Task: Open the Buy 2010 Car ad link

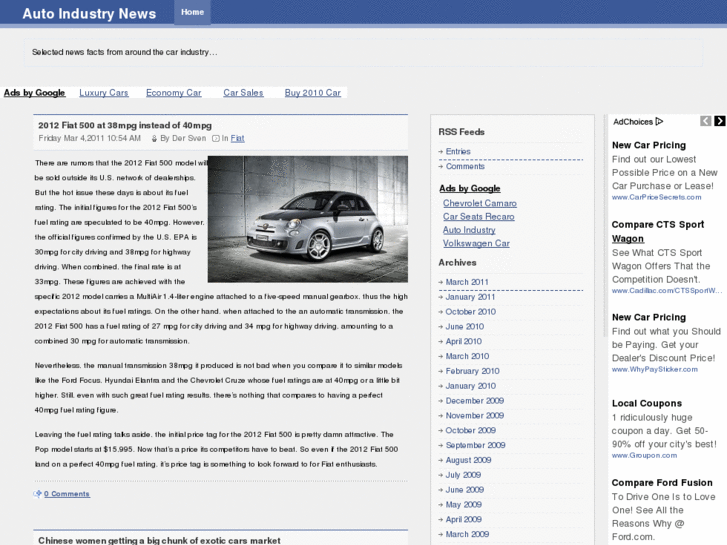Action: coord(312,93)
